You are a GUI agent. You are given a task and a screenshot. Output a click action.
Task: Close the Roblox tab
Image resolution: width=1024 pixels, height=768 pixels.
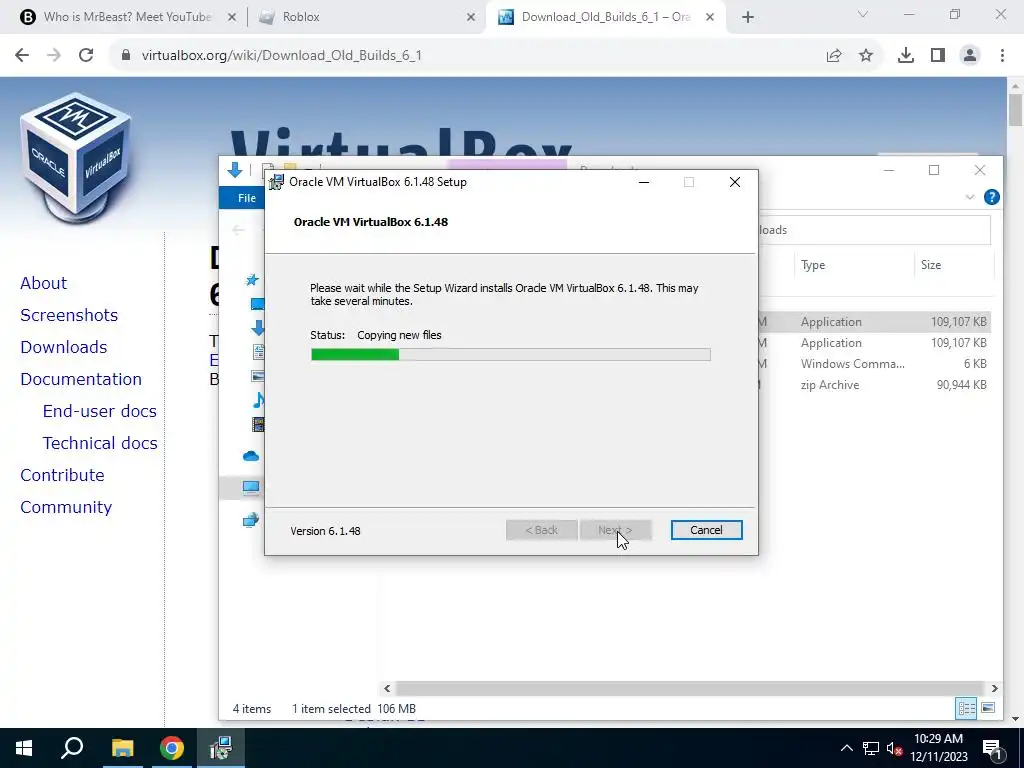click(471, 17)
